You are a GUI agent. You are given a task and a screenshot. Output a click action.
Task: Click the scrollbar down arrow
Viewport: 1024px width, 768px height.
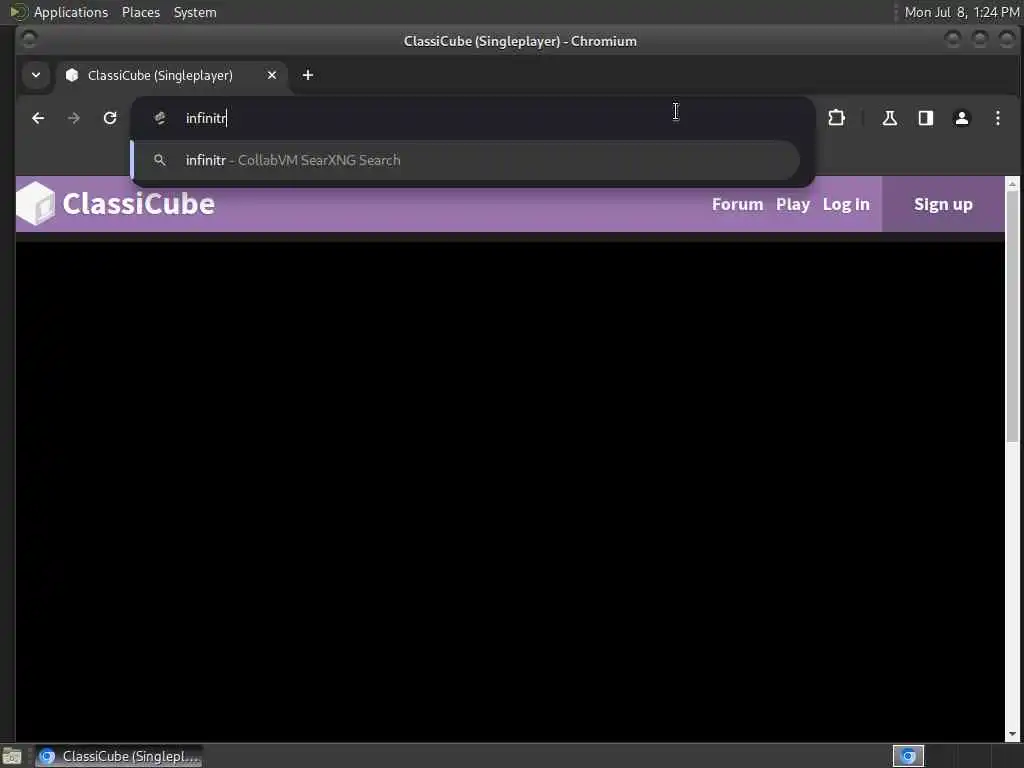[x=1012, y=734]
